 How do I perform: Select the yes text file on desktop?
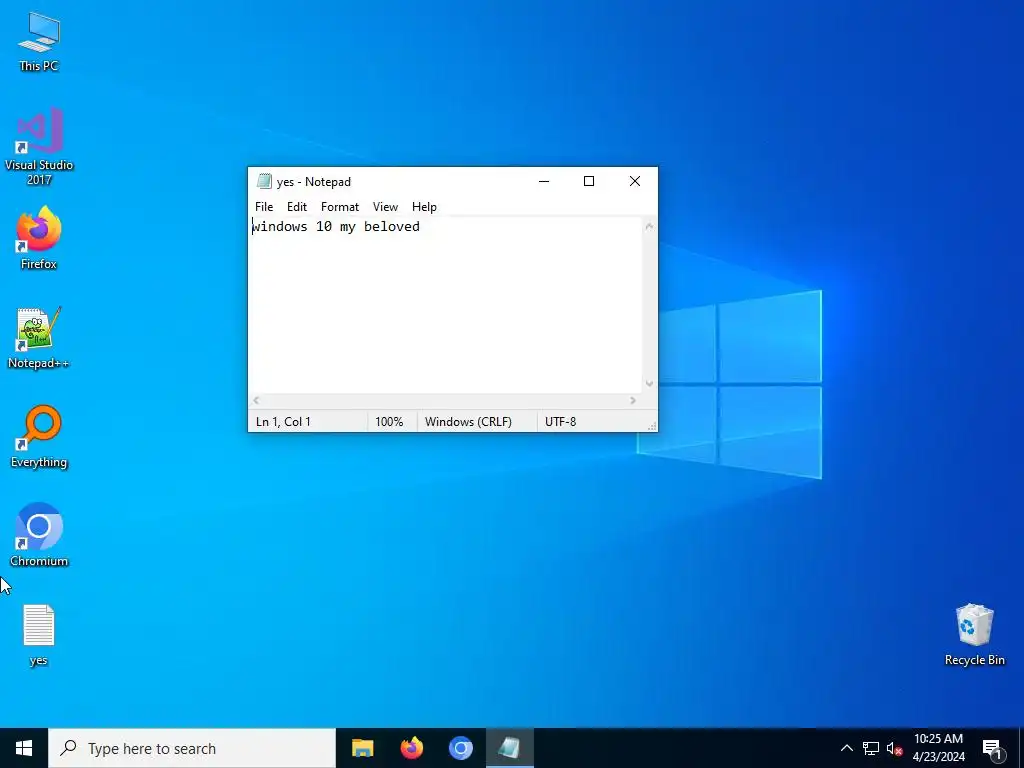click(x=39, y=635)
